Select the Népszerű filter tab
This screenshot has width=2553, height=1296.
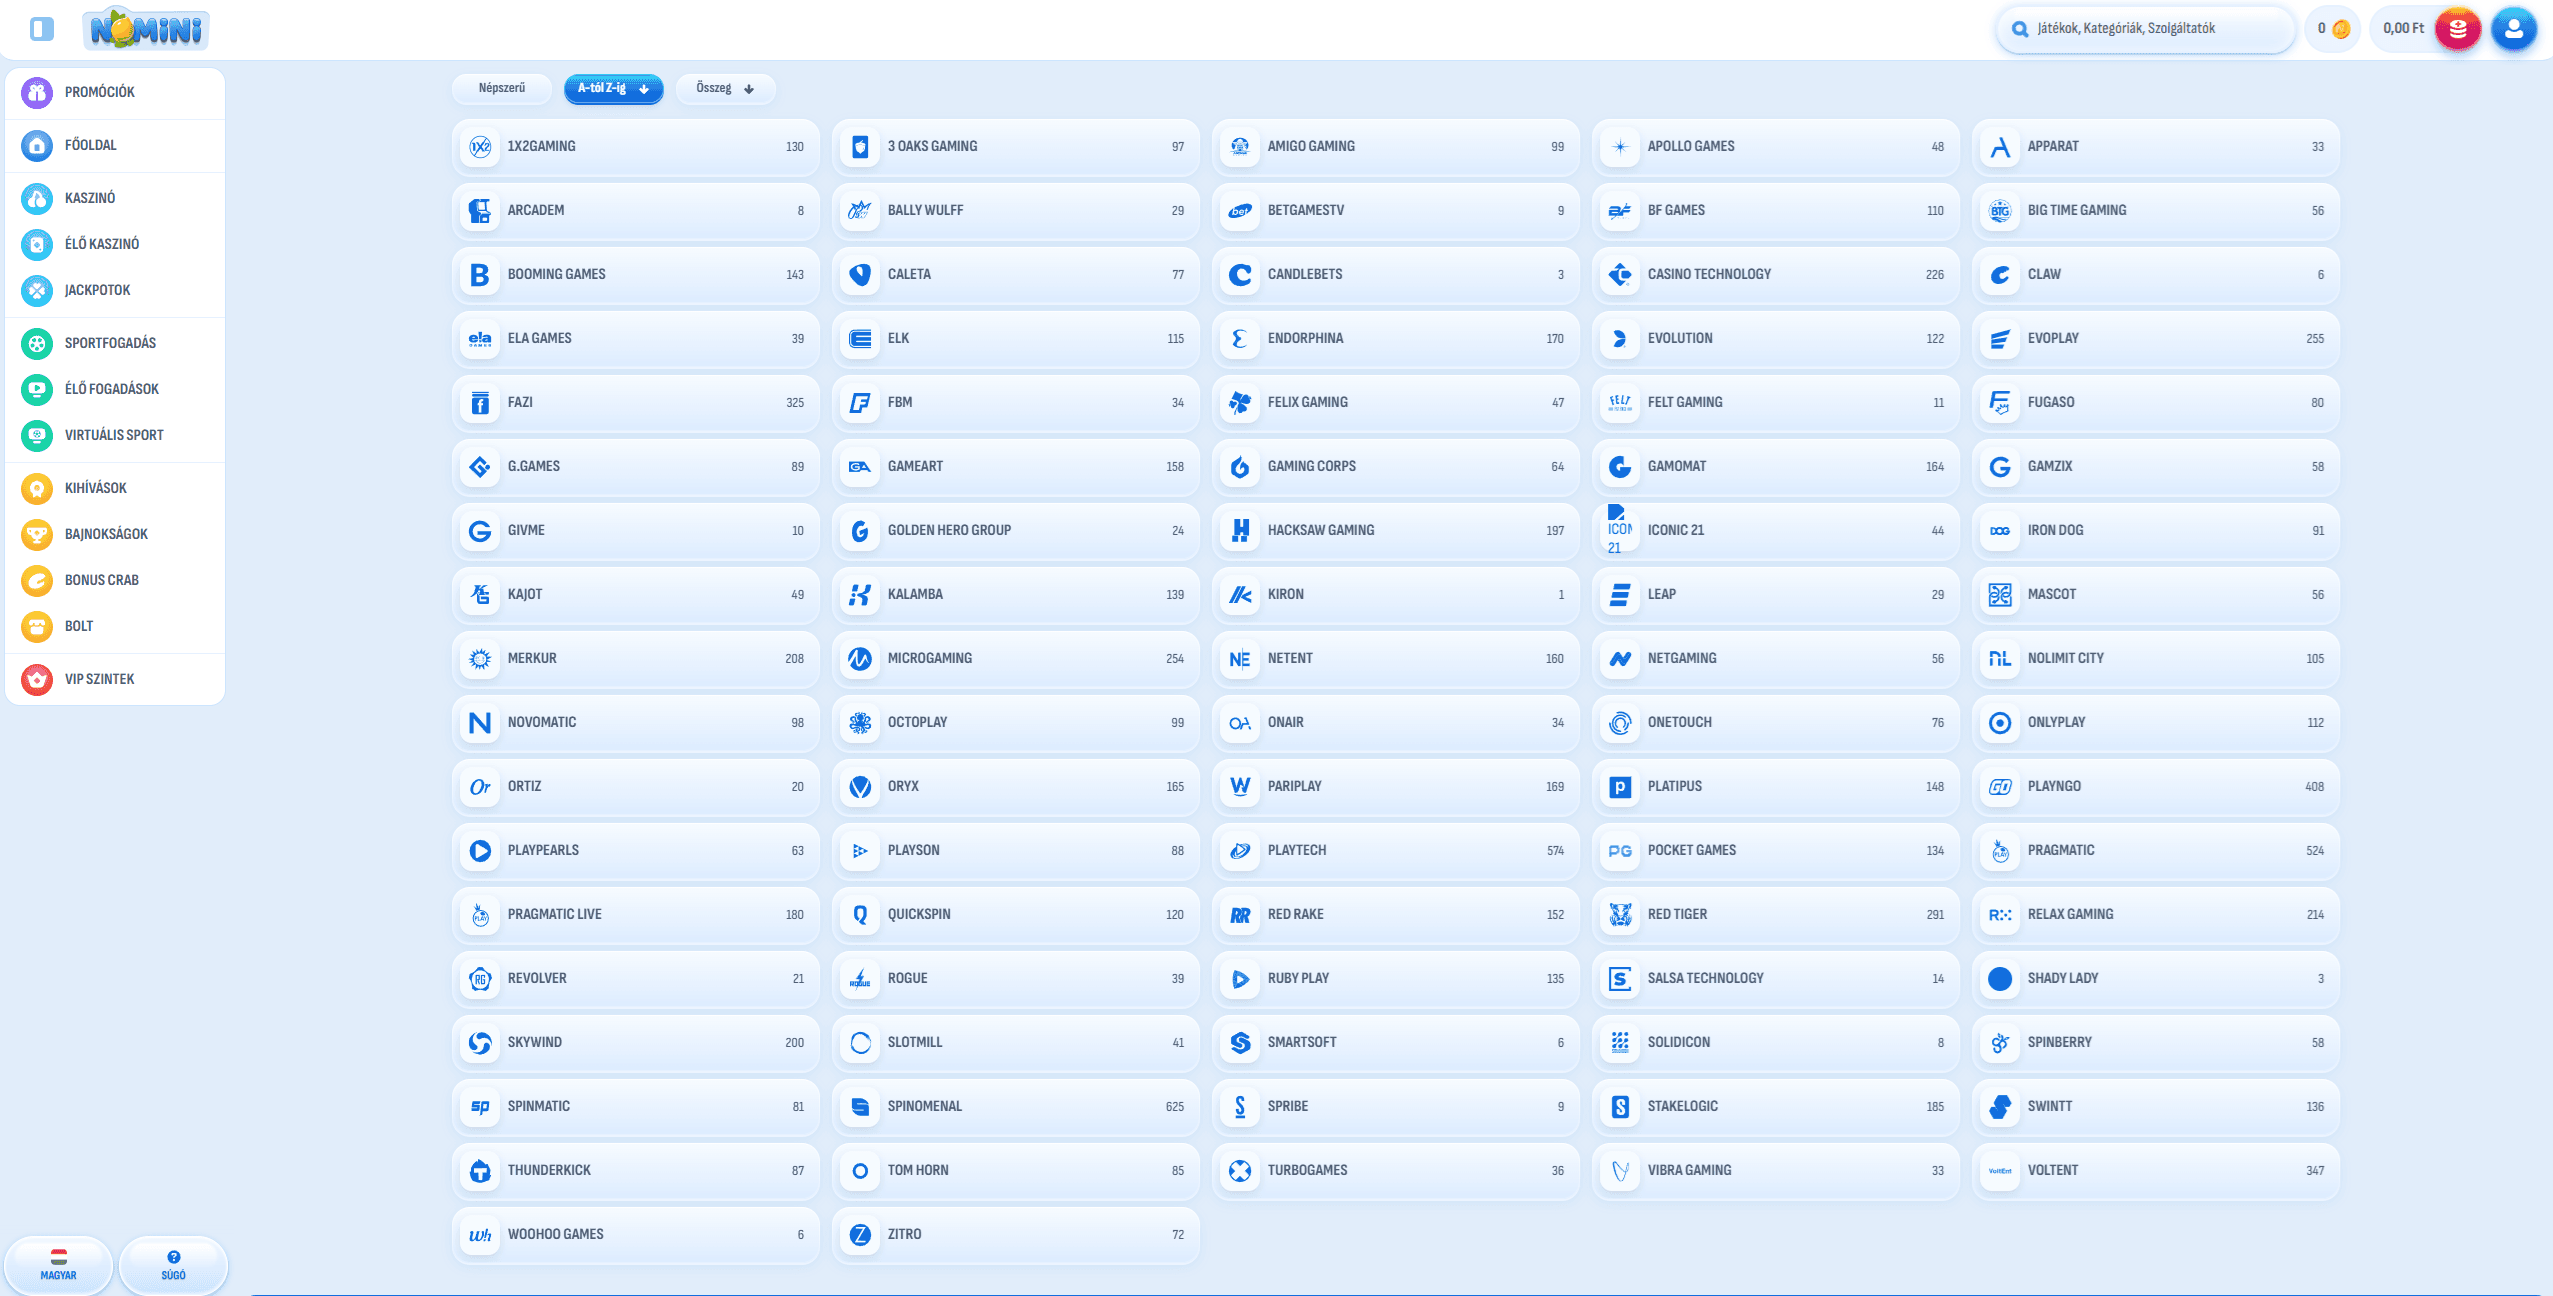click(x=501, y=88)
